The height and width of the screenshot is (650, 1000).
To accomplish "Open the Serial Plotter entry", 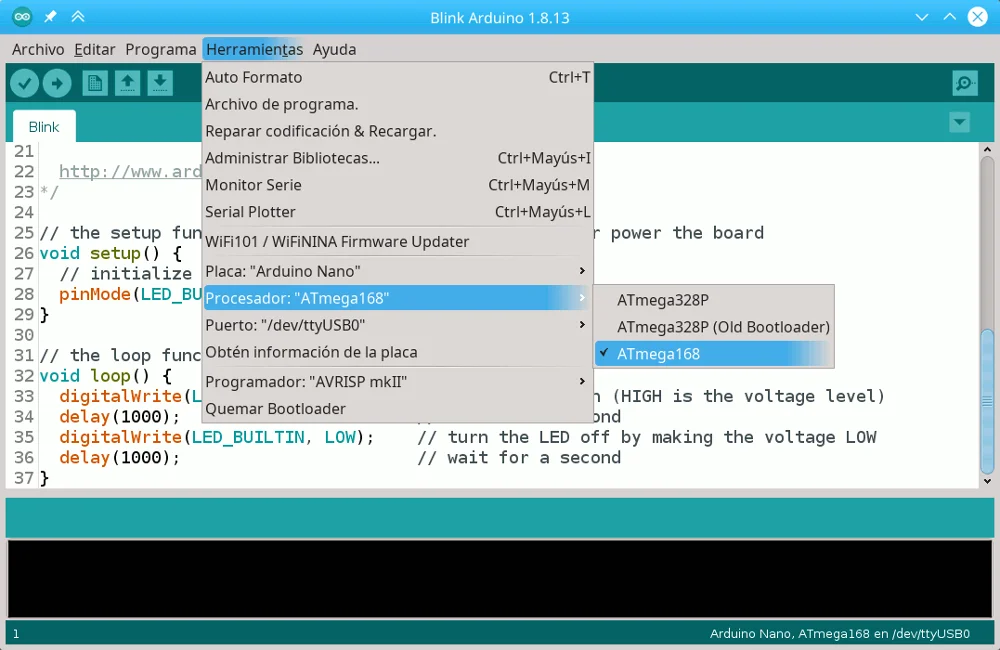I will (x=398, y=212).
